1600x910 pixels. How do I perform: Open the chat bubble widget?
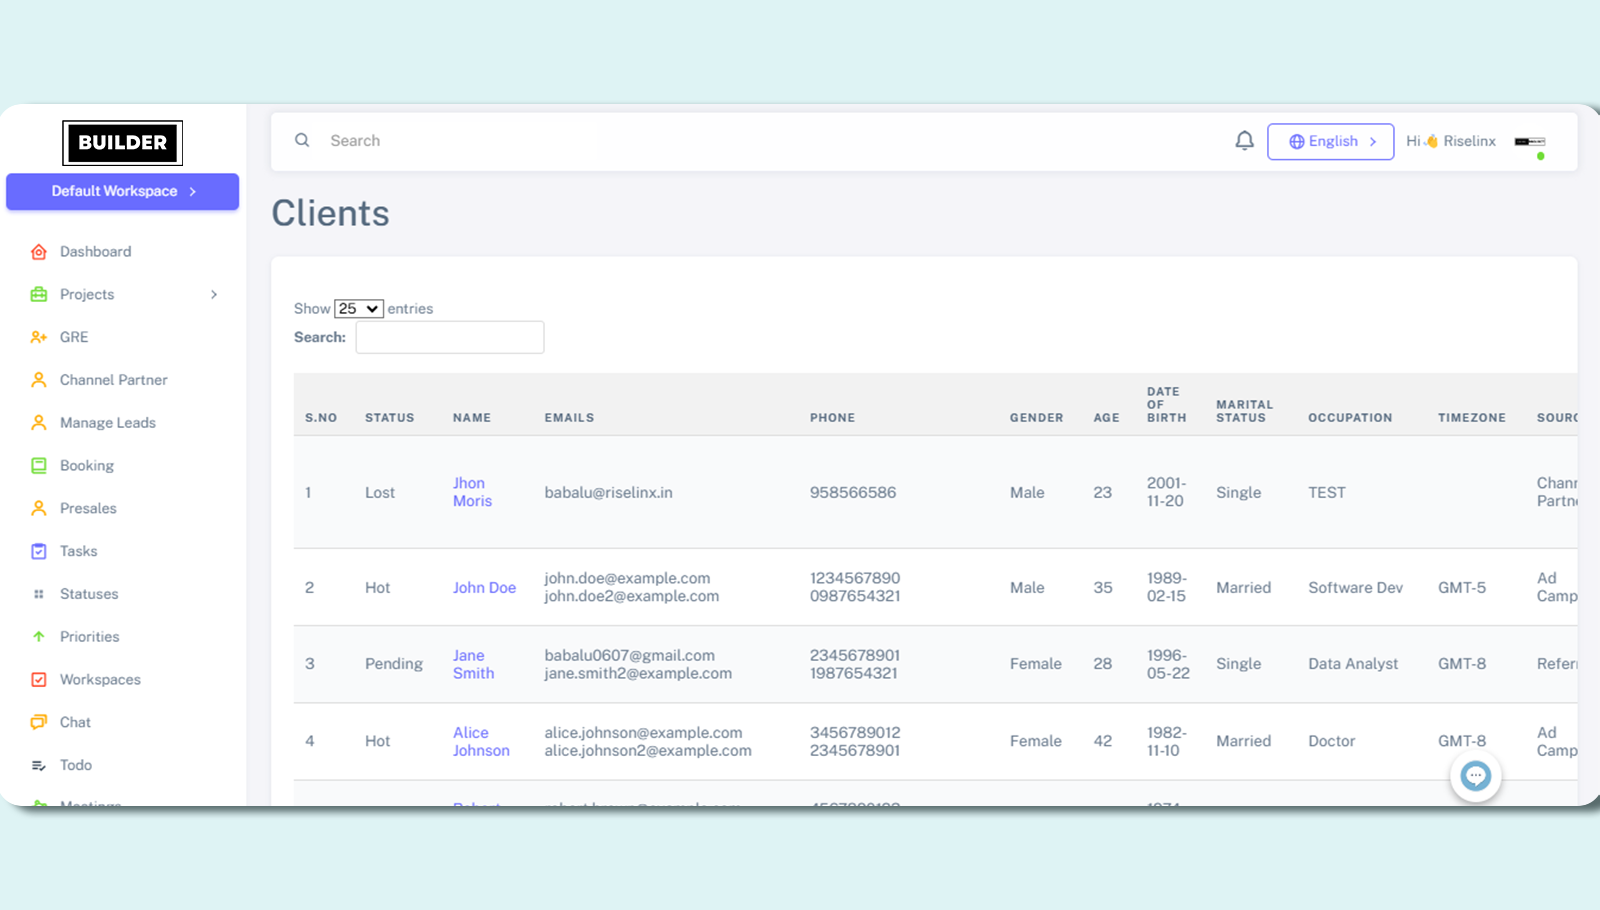pos(1475,776)
